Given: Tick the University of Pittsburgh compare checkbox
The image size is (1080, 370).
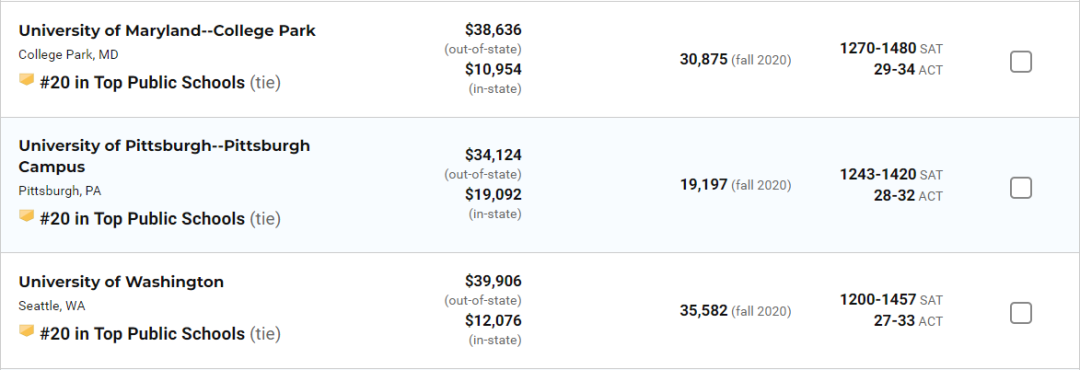Looking at the screenshot, I should pyautogui.click(x=1021, y=187).
